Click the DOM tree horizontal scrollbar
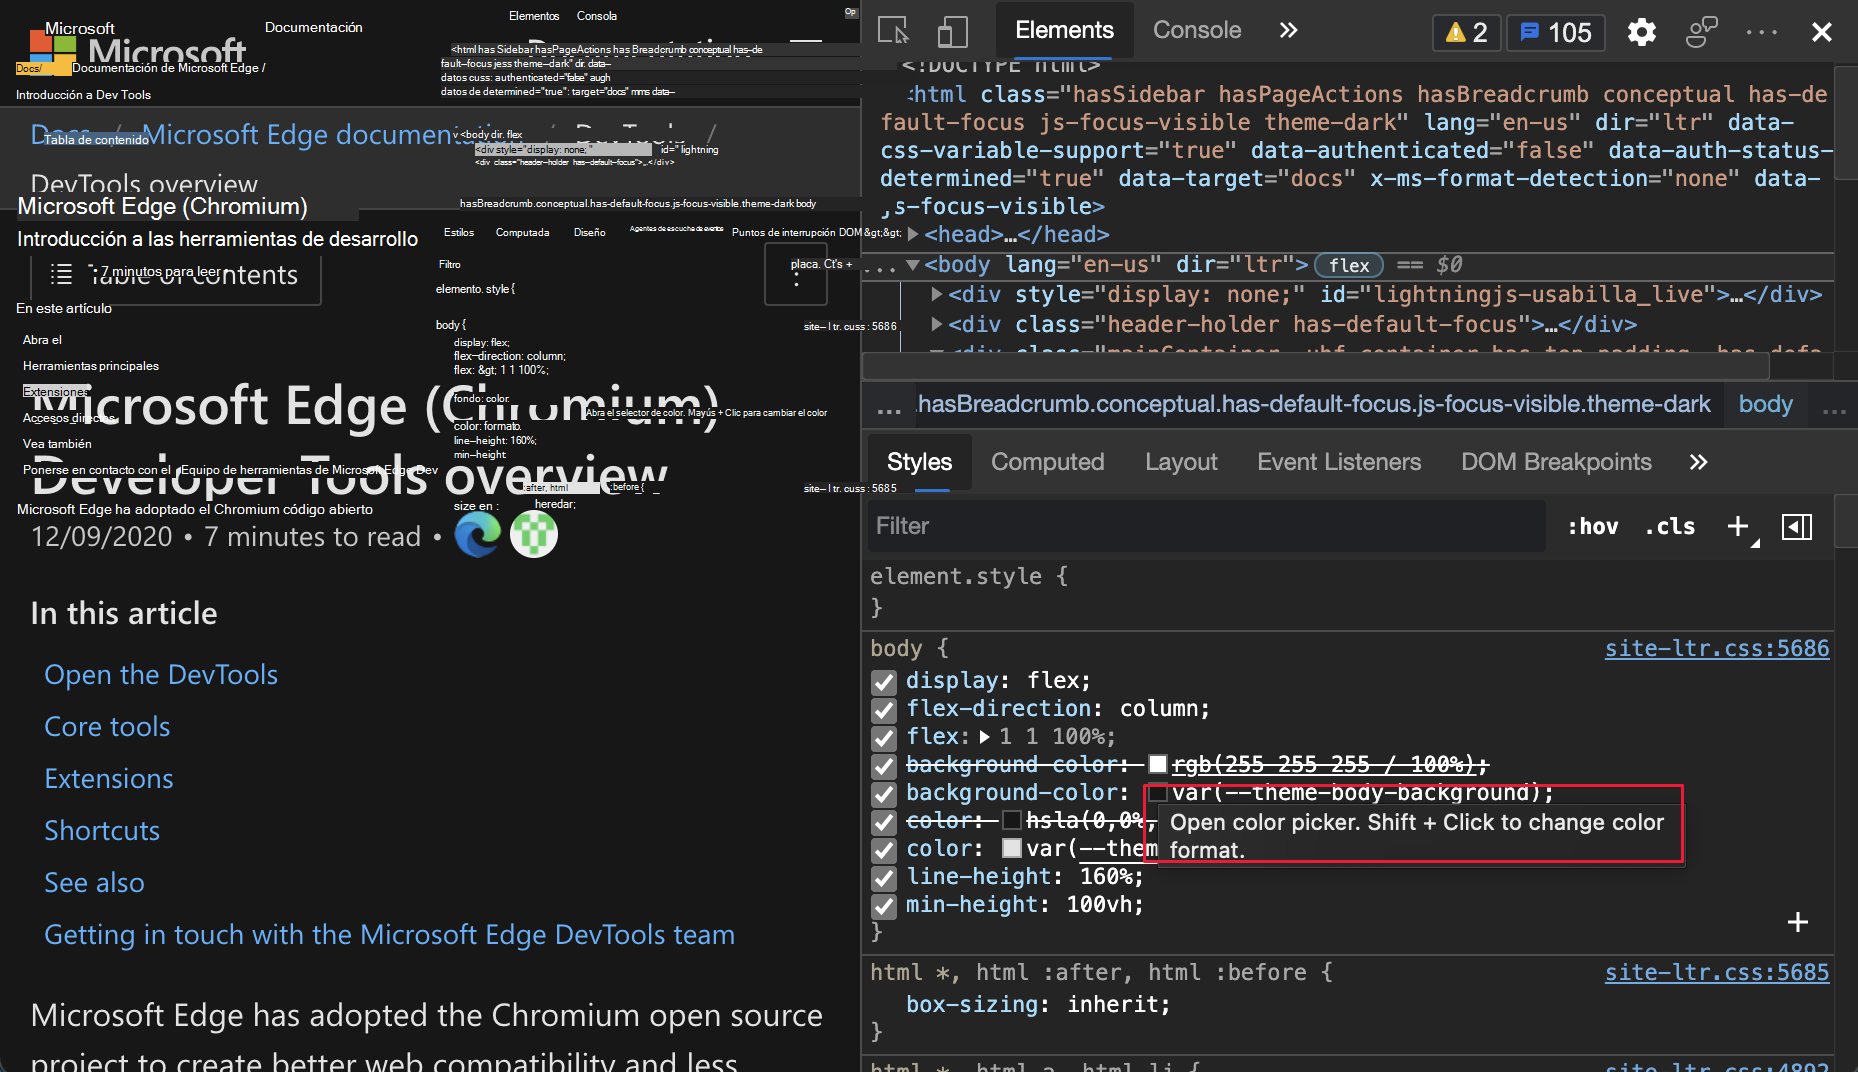Screen dimensions: 1858x1072 pos(1316,367)
